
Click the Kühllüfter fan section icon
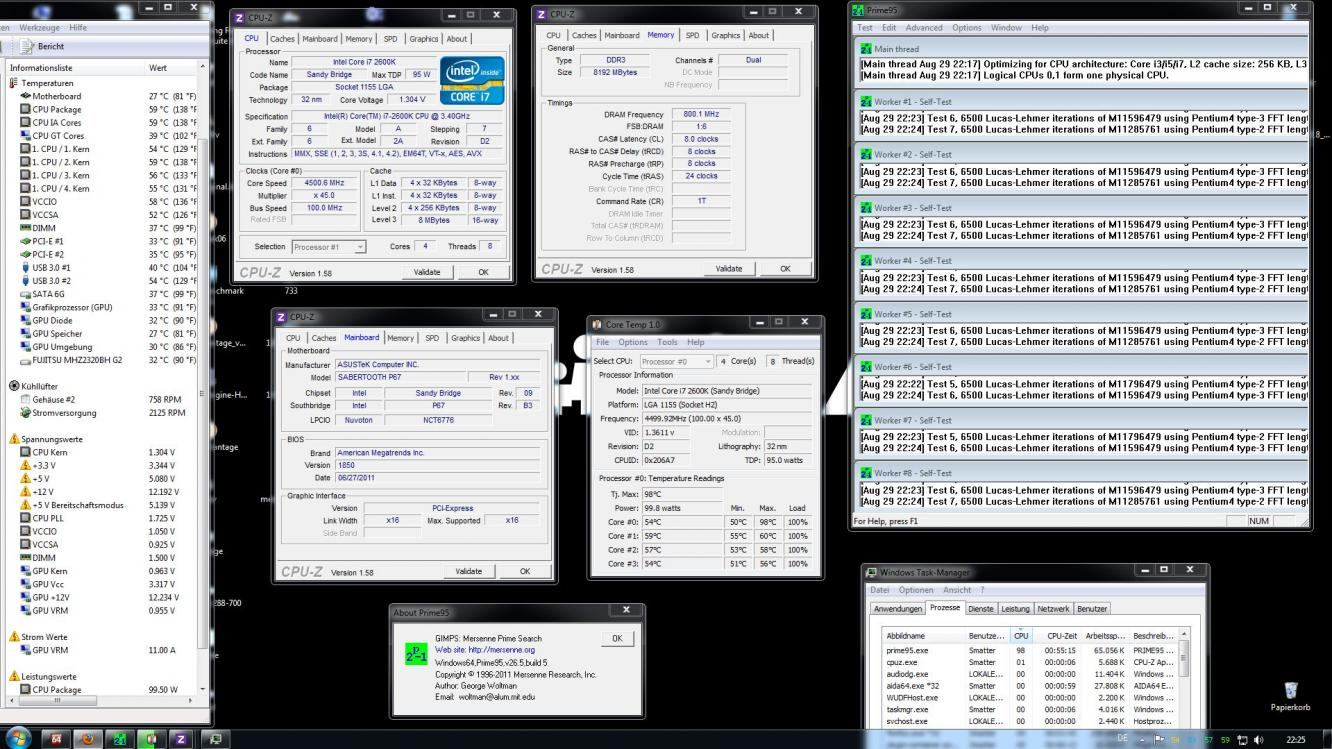14,385
